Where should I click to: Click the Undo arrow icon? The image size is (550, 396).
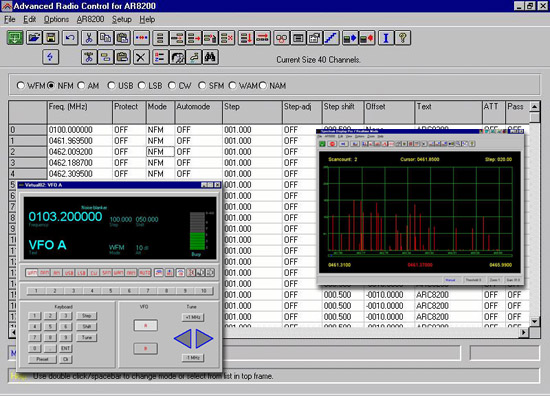tap(70, 38)
